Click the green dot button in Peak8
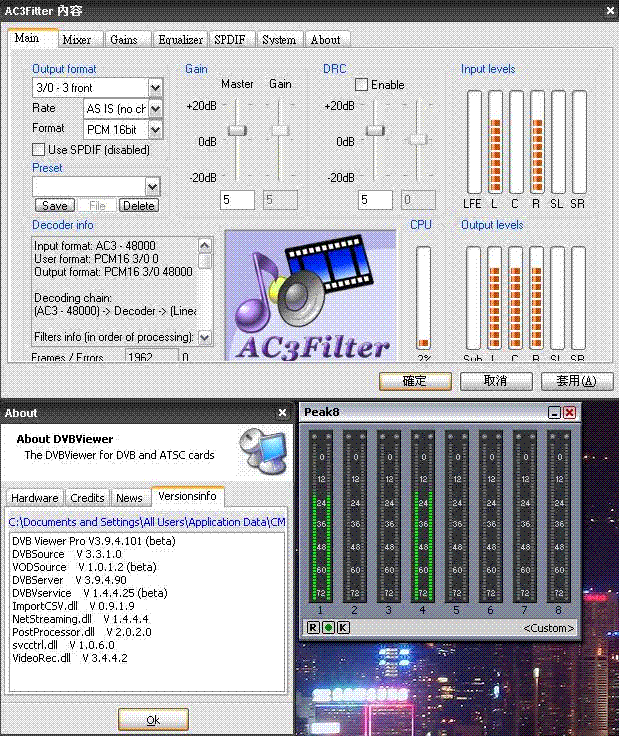Screen dimensions: 619x736 [x=328, y=627]
